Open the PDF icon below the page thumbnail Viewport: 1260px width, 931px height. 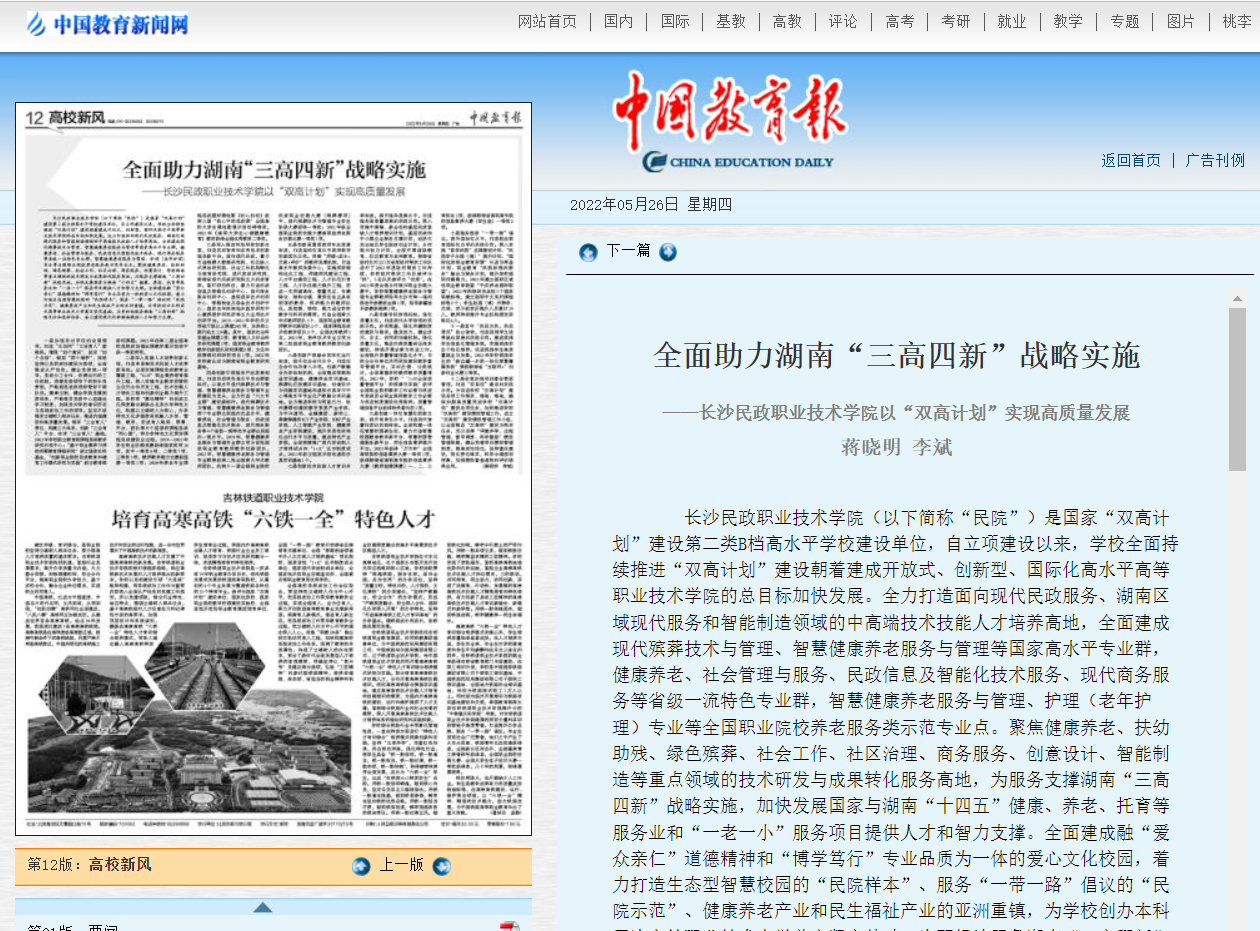pos(509,926)
